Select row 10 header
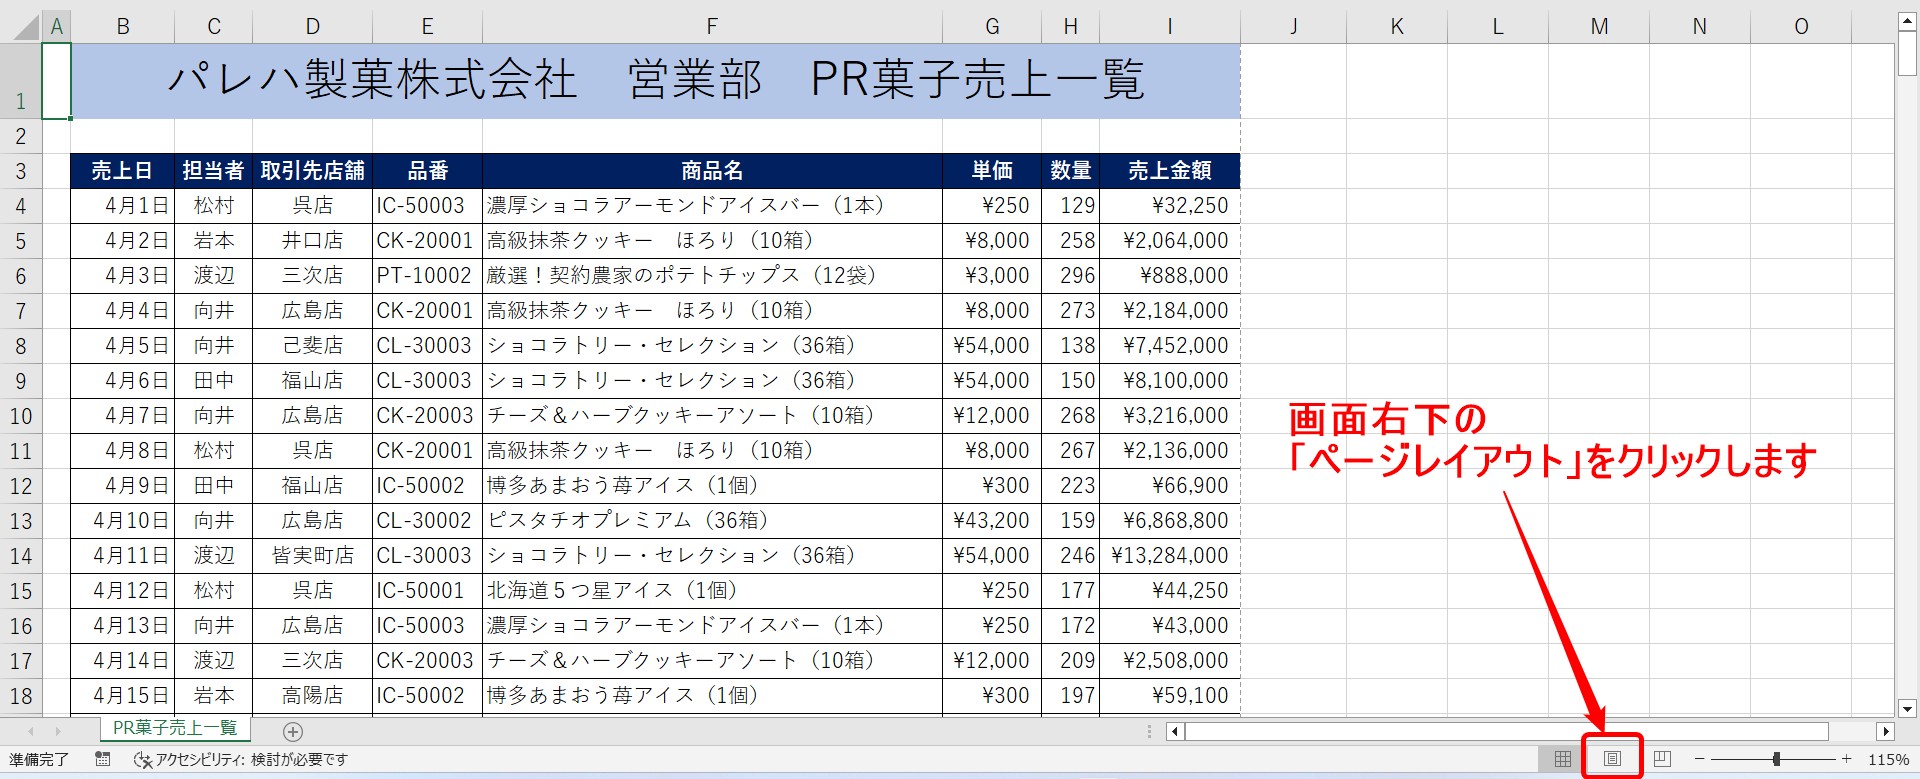 tap(21, 416)
